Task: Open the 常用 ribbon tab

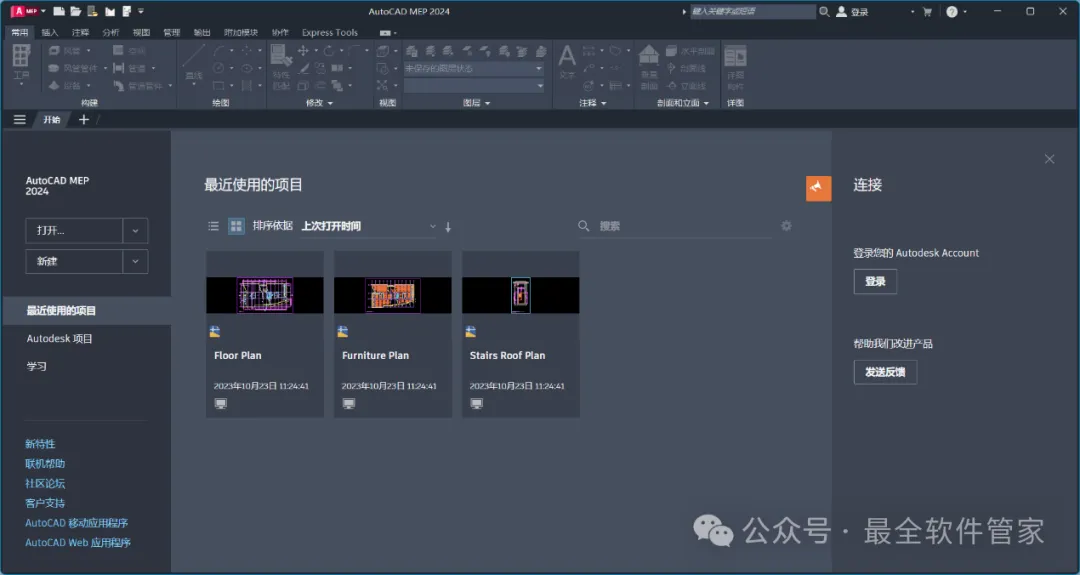Action: pos(20,32)
